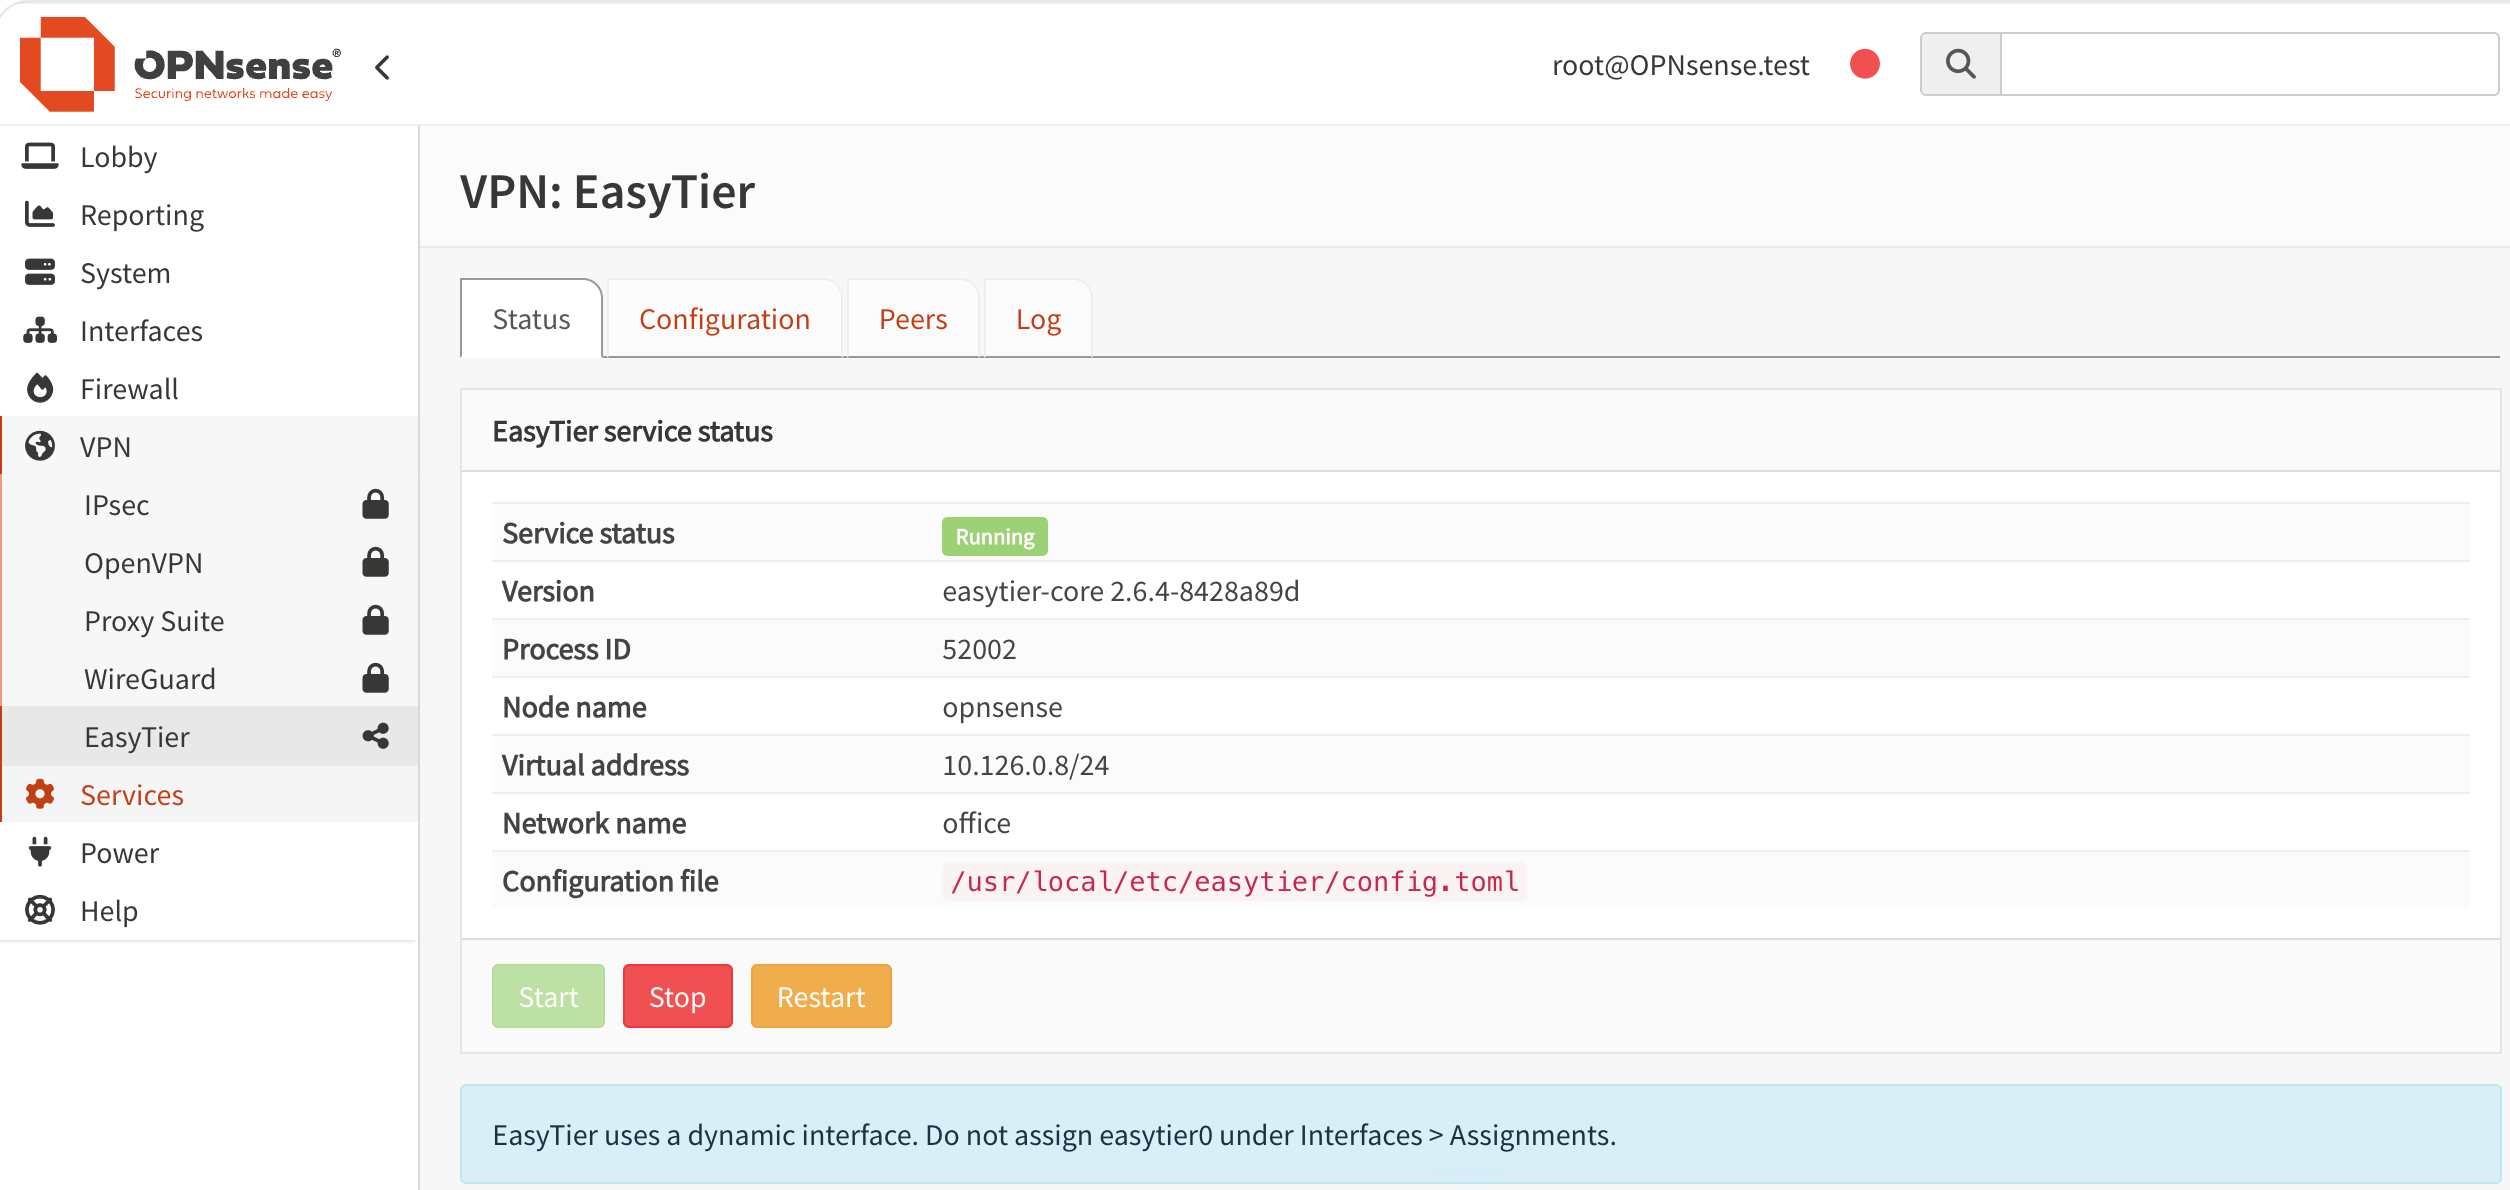Click the EasyTier service status heading

pos(632,431)
